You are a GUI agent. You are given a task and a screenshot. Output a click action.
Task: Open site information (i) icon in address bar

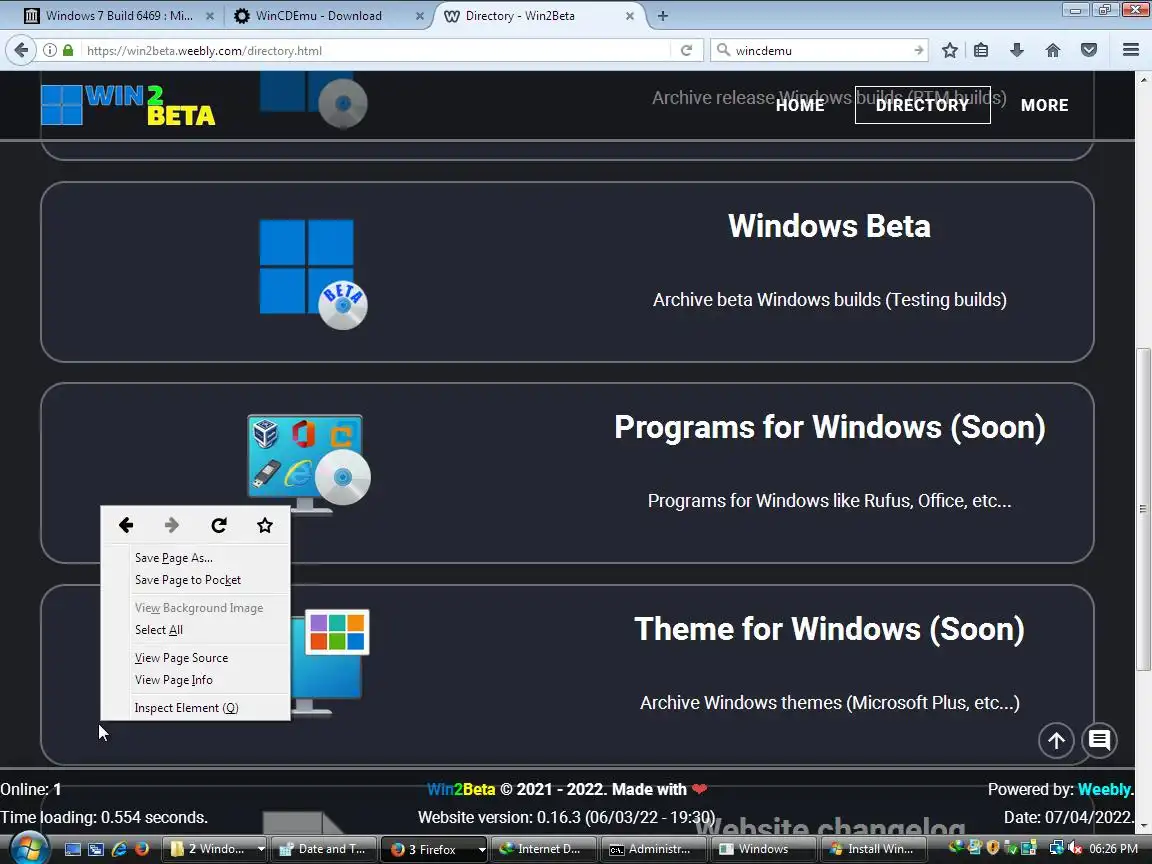[50, 51]
